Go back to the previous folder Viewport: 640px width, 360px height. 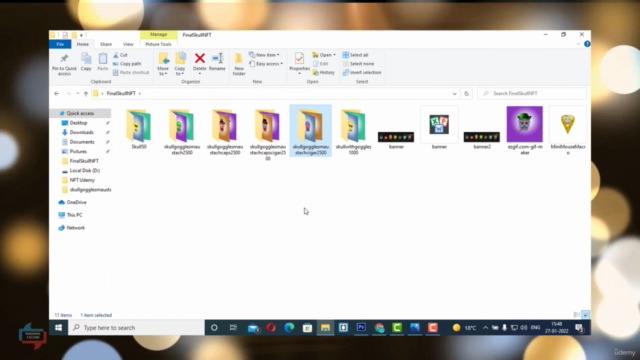pos(57,93)
